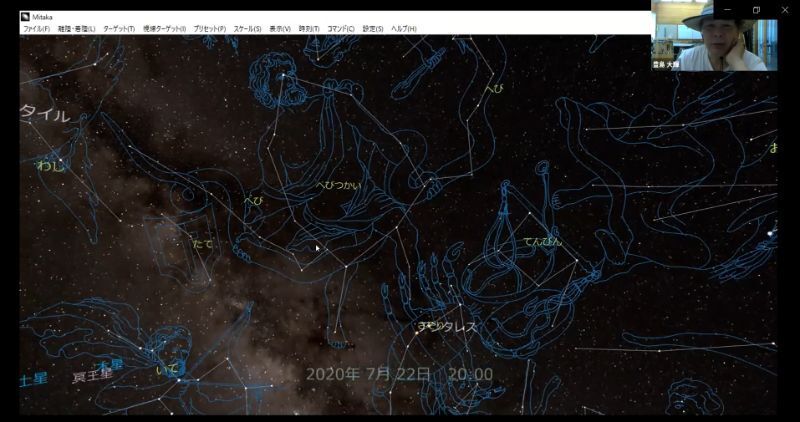The image size is (800, 422).
Task: Click the てんびん constellation label
Action: tap(543, 242)
